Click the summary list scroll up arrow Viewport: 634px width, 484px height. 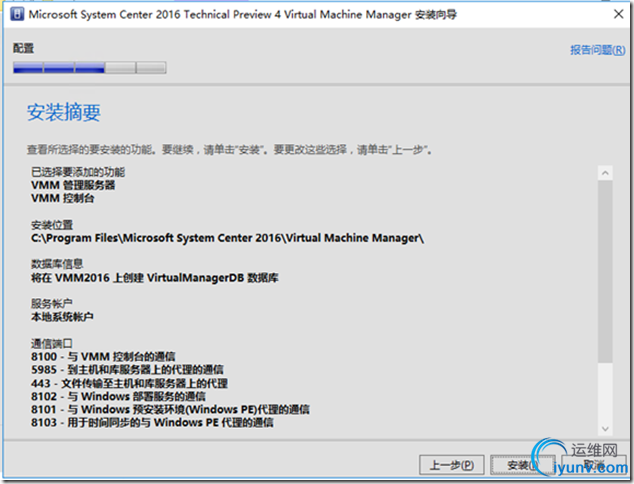tap(605, 173)
